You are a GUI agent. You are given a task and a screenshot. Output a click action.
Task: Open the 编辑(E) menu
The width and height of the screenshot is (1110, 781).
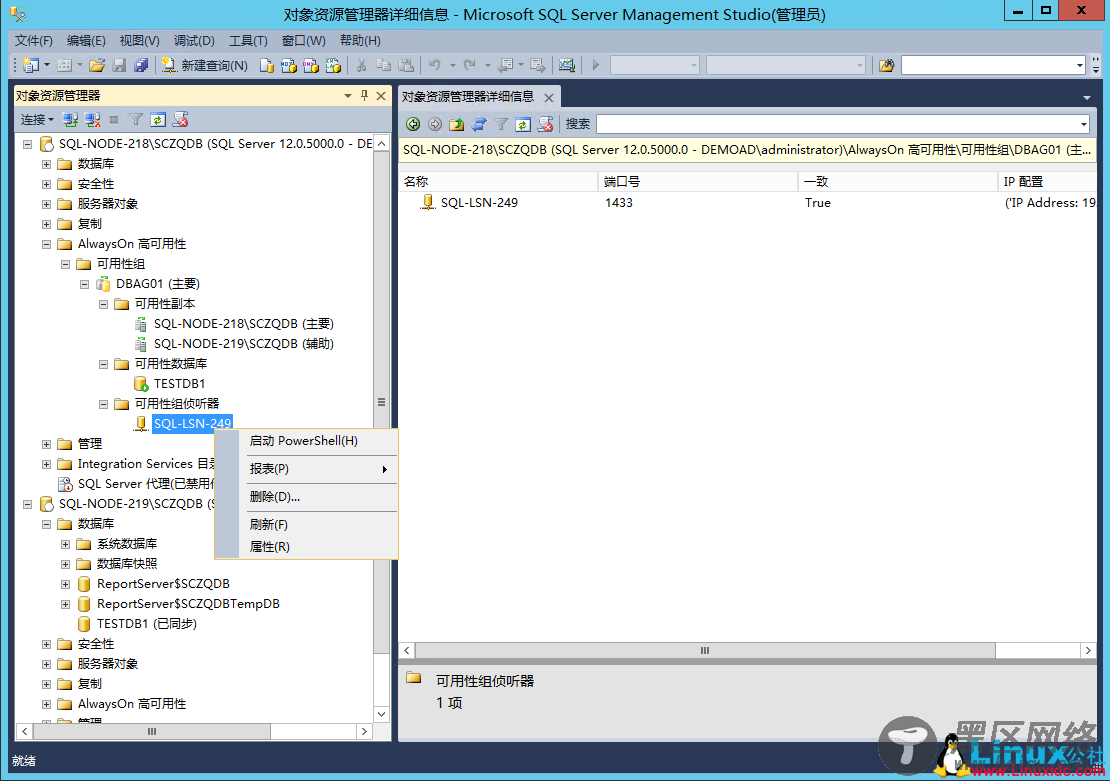point(86,40)
